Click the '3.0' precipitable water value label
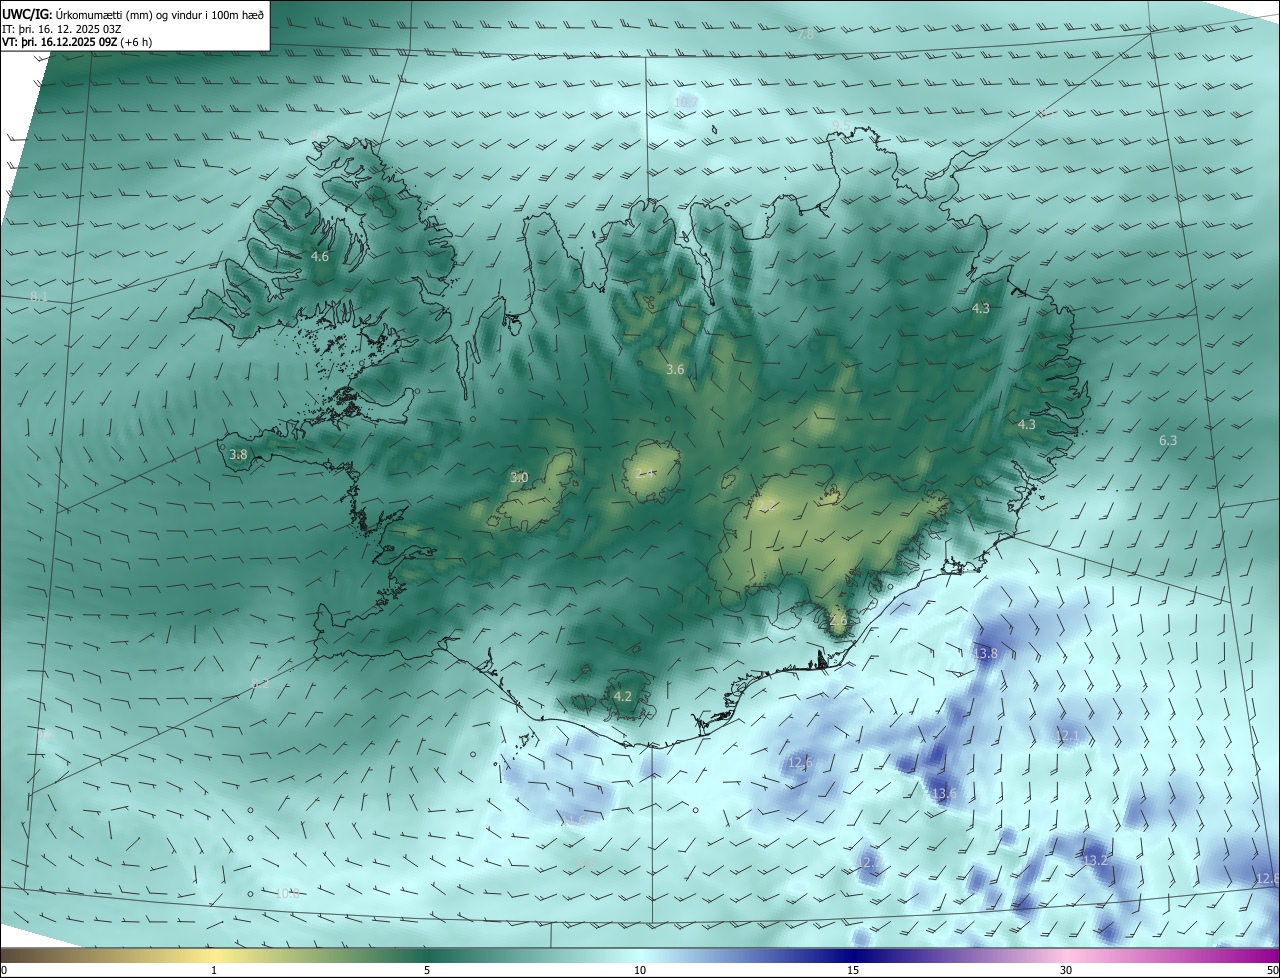The image size is (1280, 978). [x=519, y=478]
